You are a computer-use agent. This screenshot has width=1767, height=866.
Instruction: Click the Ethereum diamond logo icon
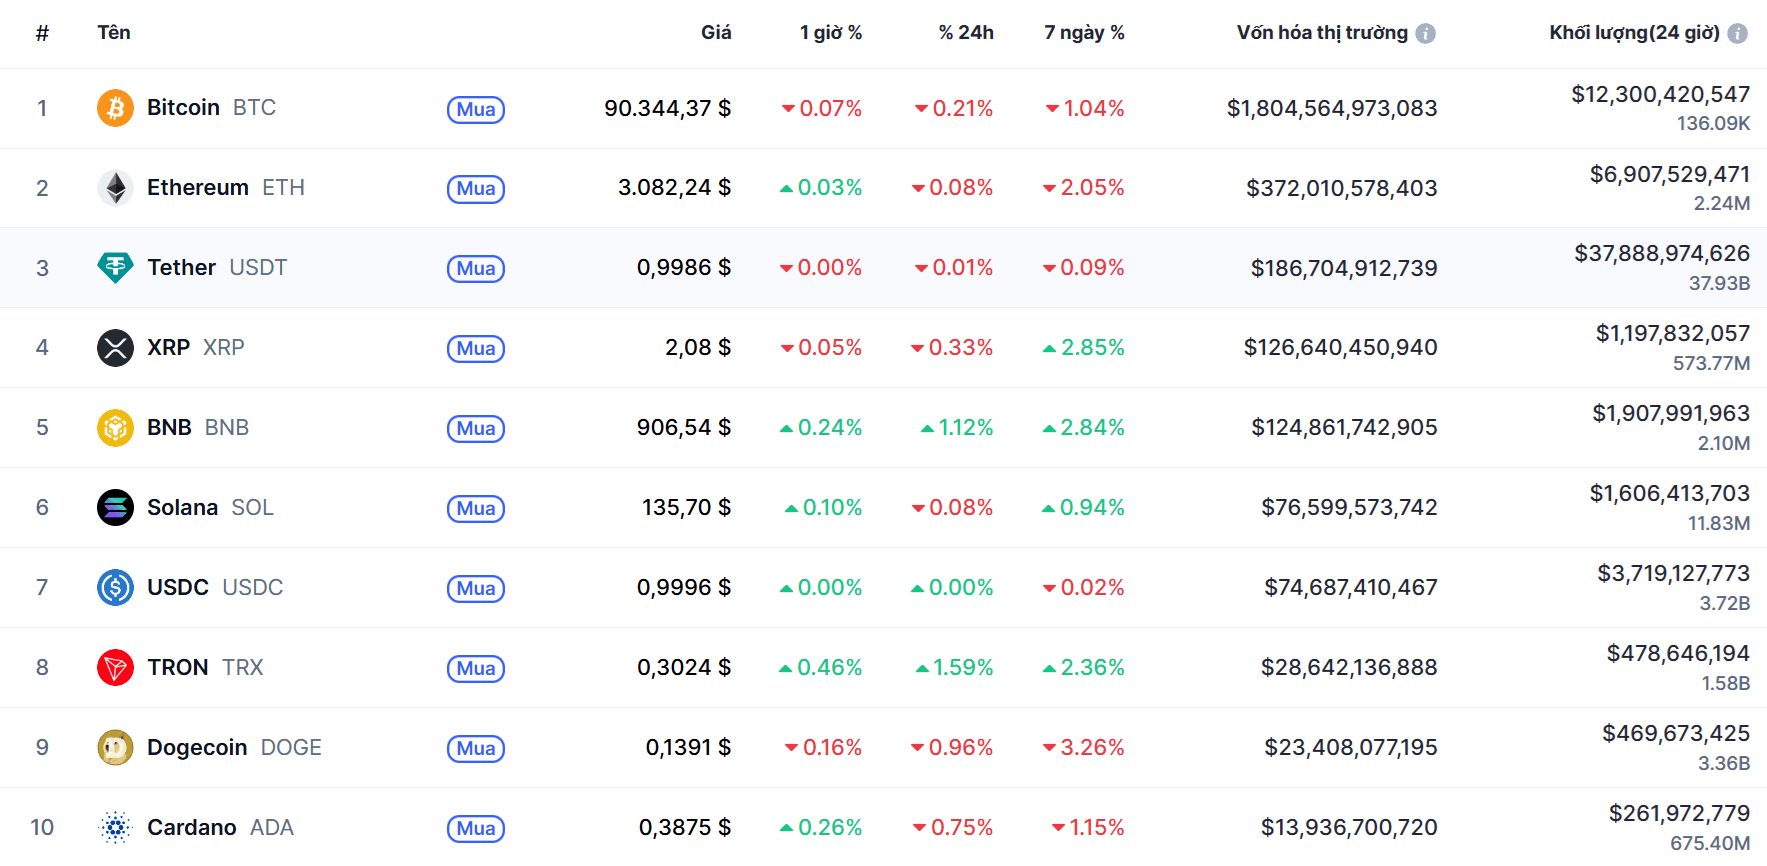coord(115,188)
